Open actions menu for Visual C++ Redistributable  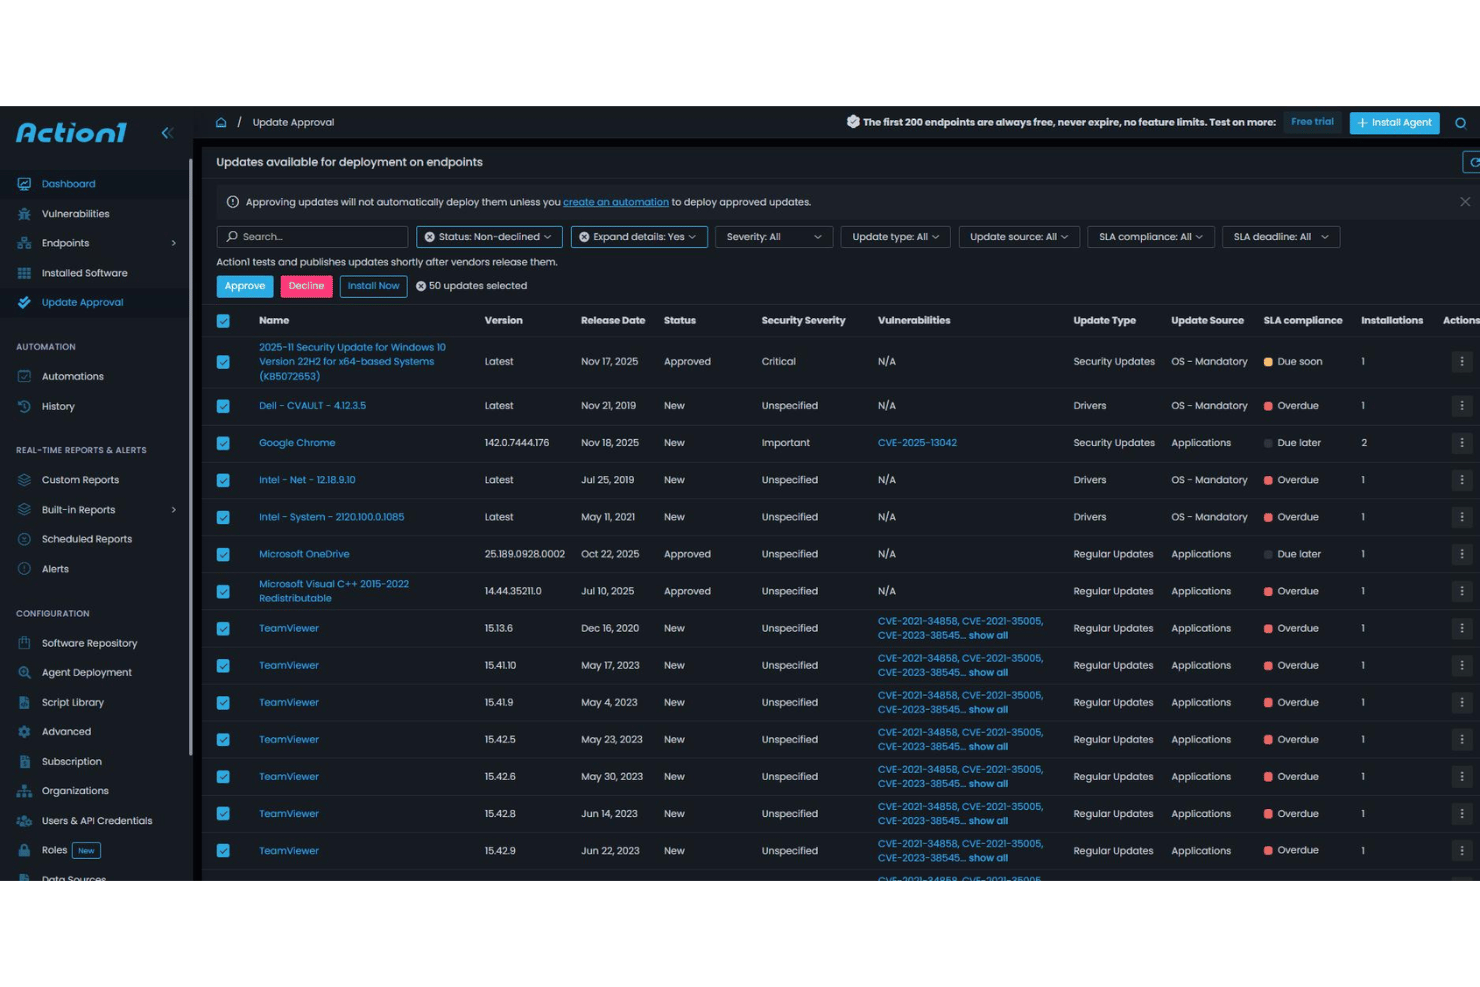pyautogui.click(x=1462, y=591)
